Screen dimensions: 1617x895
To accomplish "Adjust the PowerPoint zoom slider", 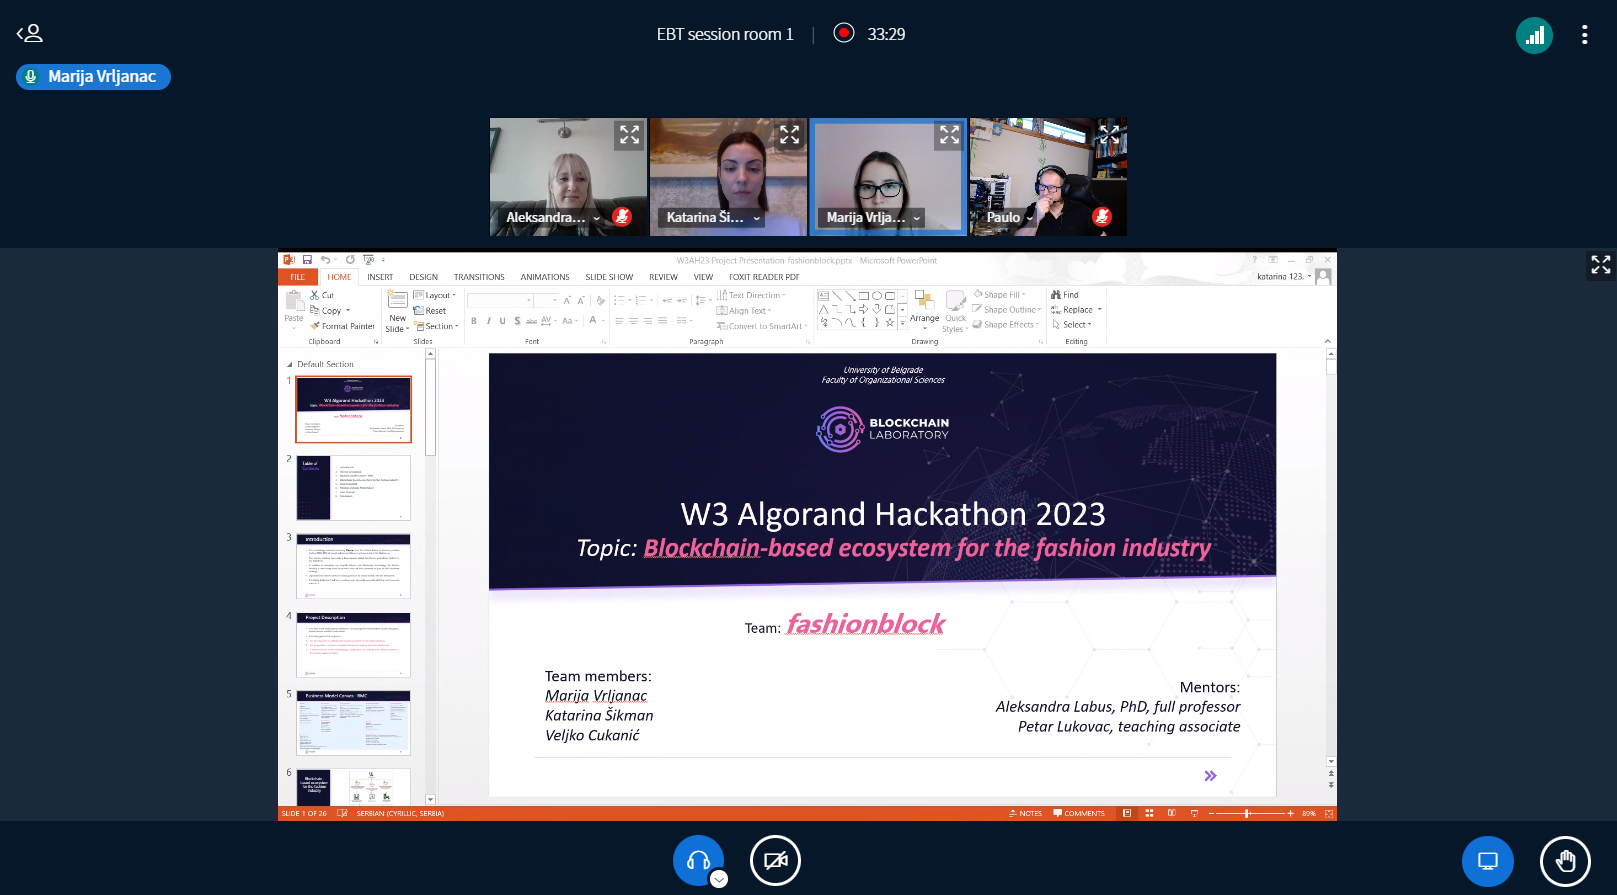I will pyautogui.click(x=1247, y=814).
